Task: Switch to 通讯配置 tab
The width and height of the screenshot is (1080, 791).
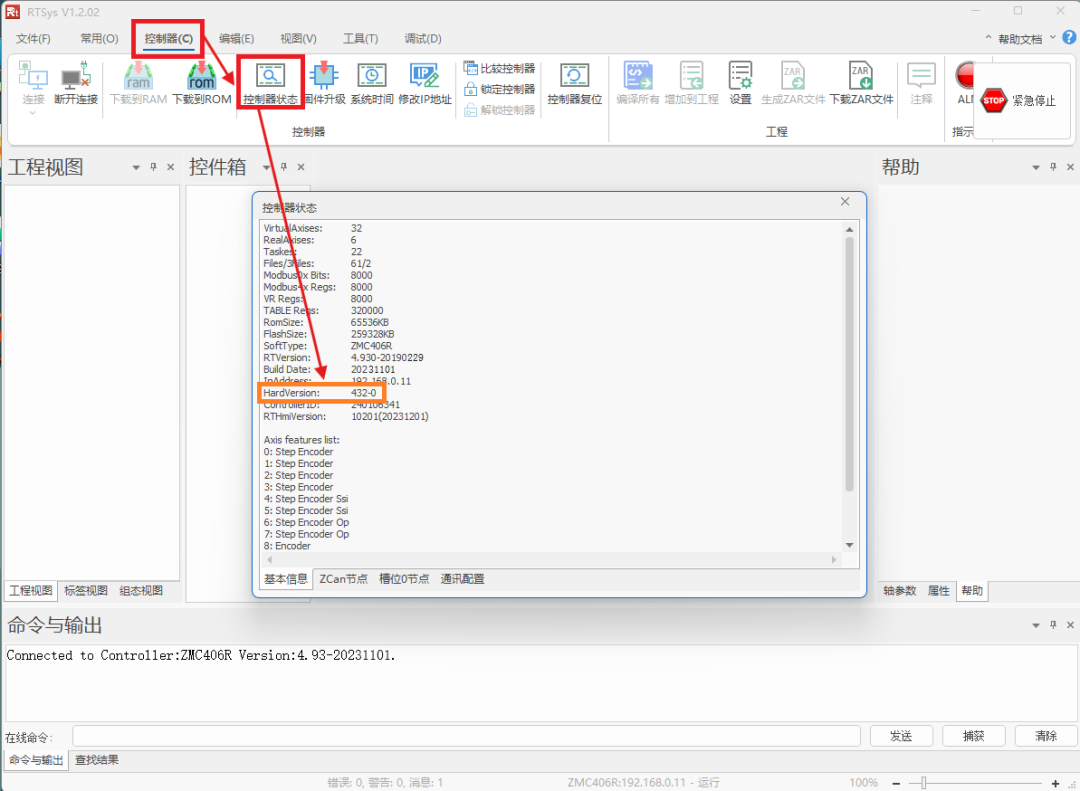Action: (462, 579)
